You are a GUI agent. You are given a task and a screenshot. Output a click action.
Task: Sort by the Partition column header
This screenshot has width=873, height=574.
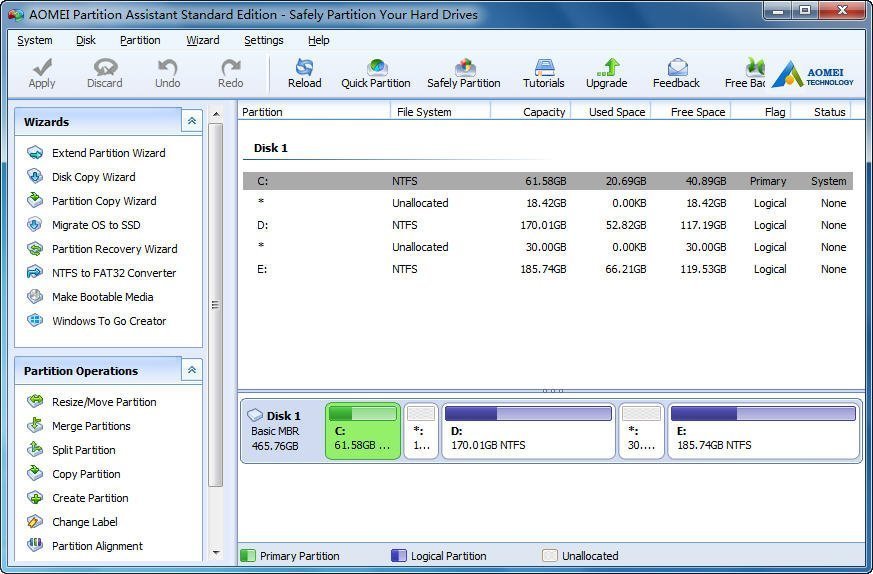click(x=315, y=112)
